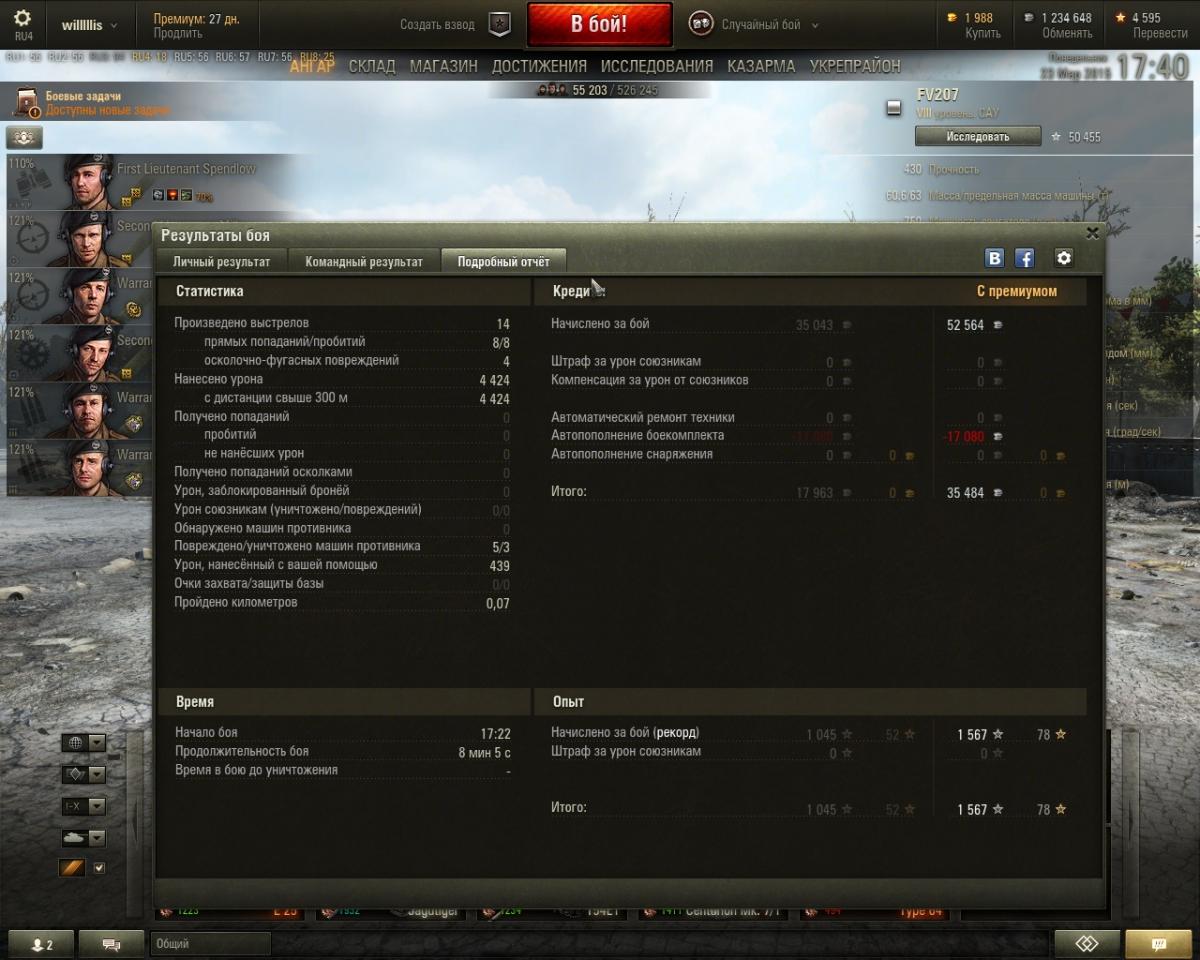Toggle the elite vehicles filter checkbox

click(x=99, y=868)
